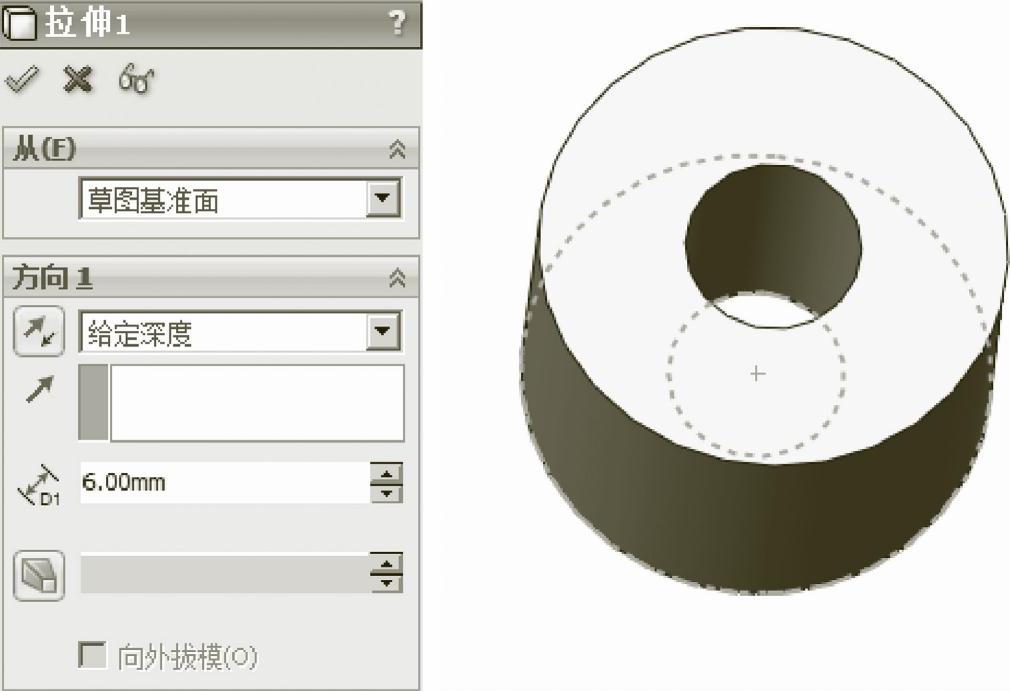Click the reverse direction arrows button

(39, 331)
